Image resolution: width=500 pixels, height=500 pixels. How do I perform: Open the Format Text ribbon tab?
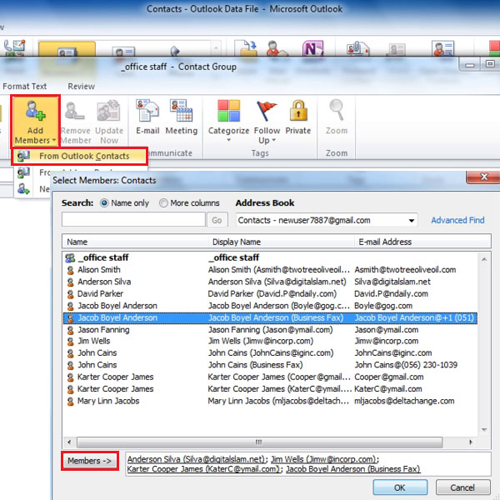25,86
